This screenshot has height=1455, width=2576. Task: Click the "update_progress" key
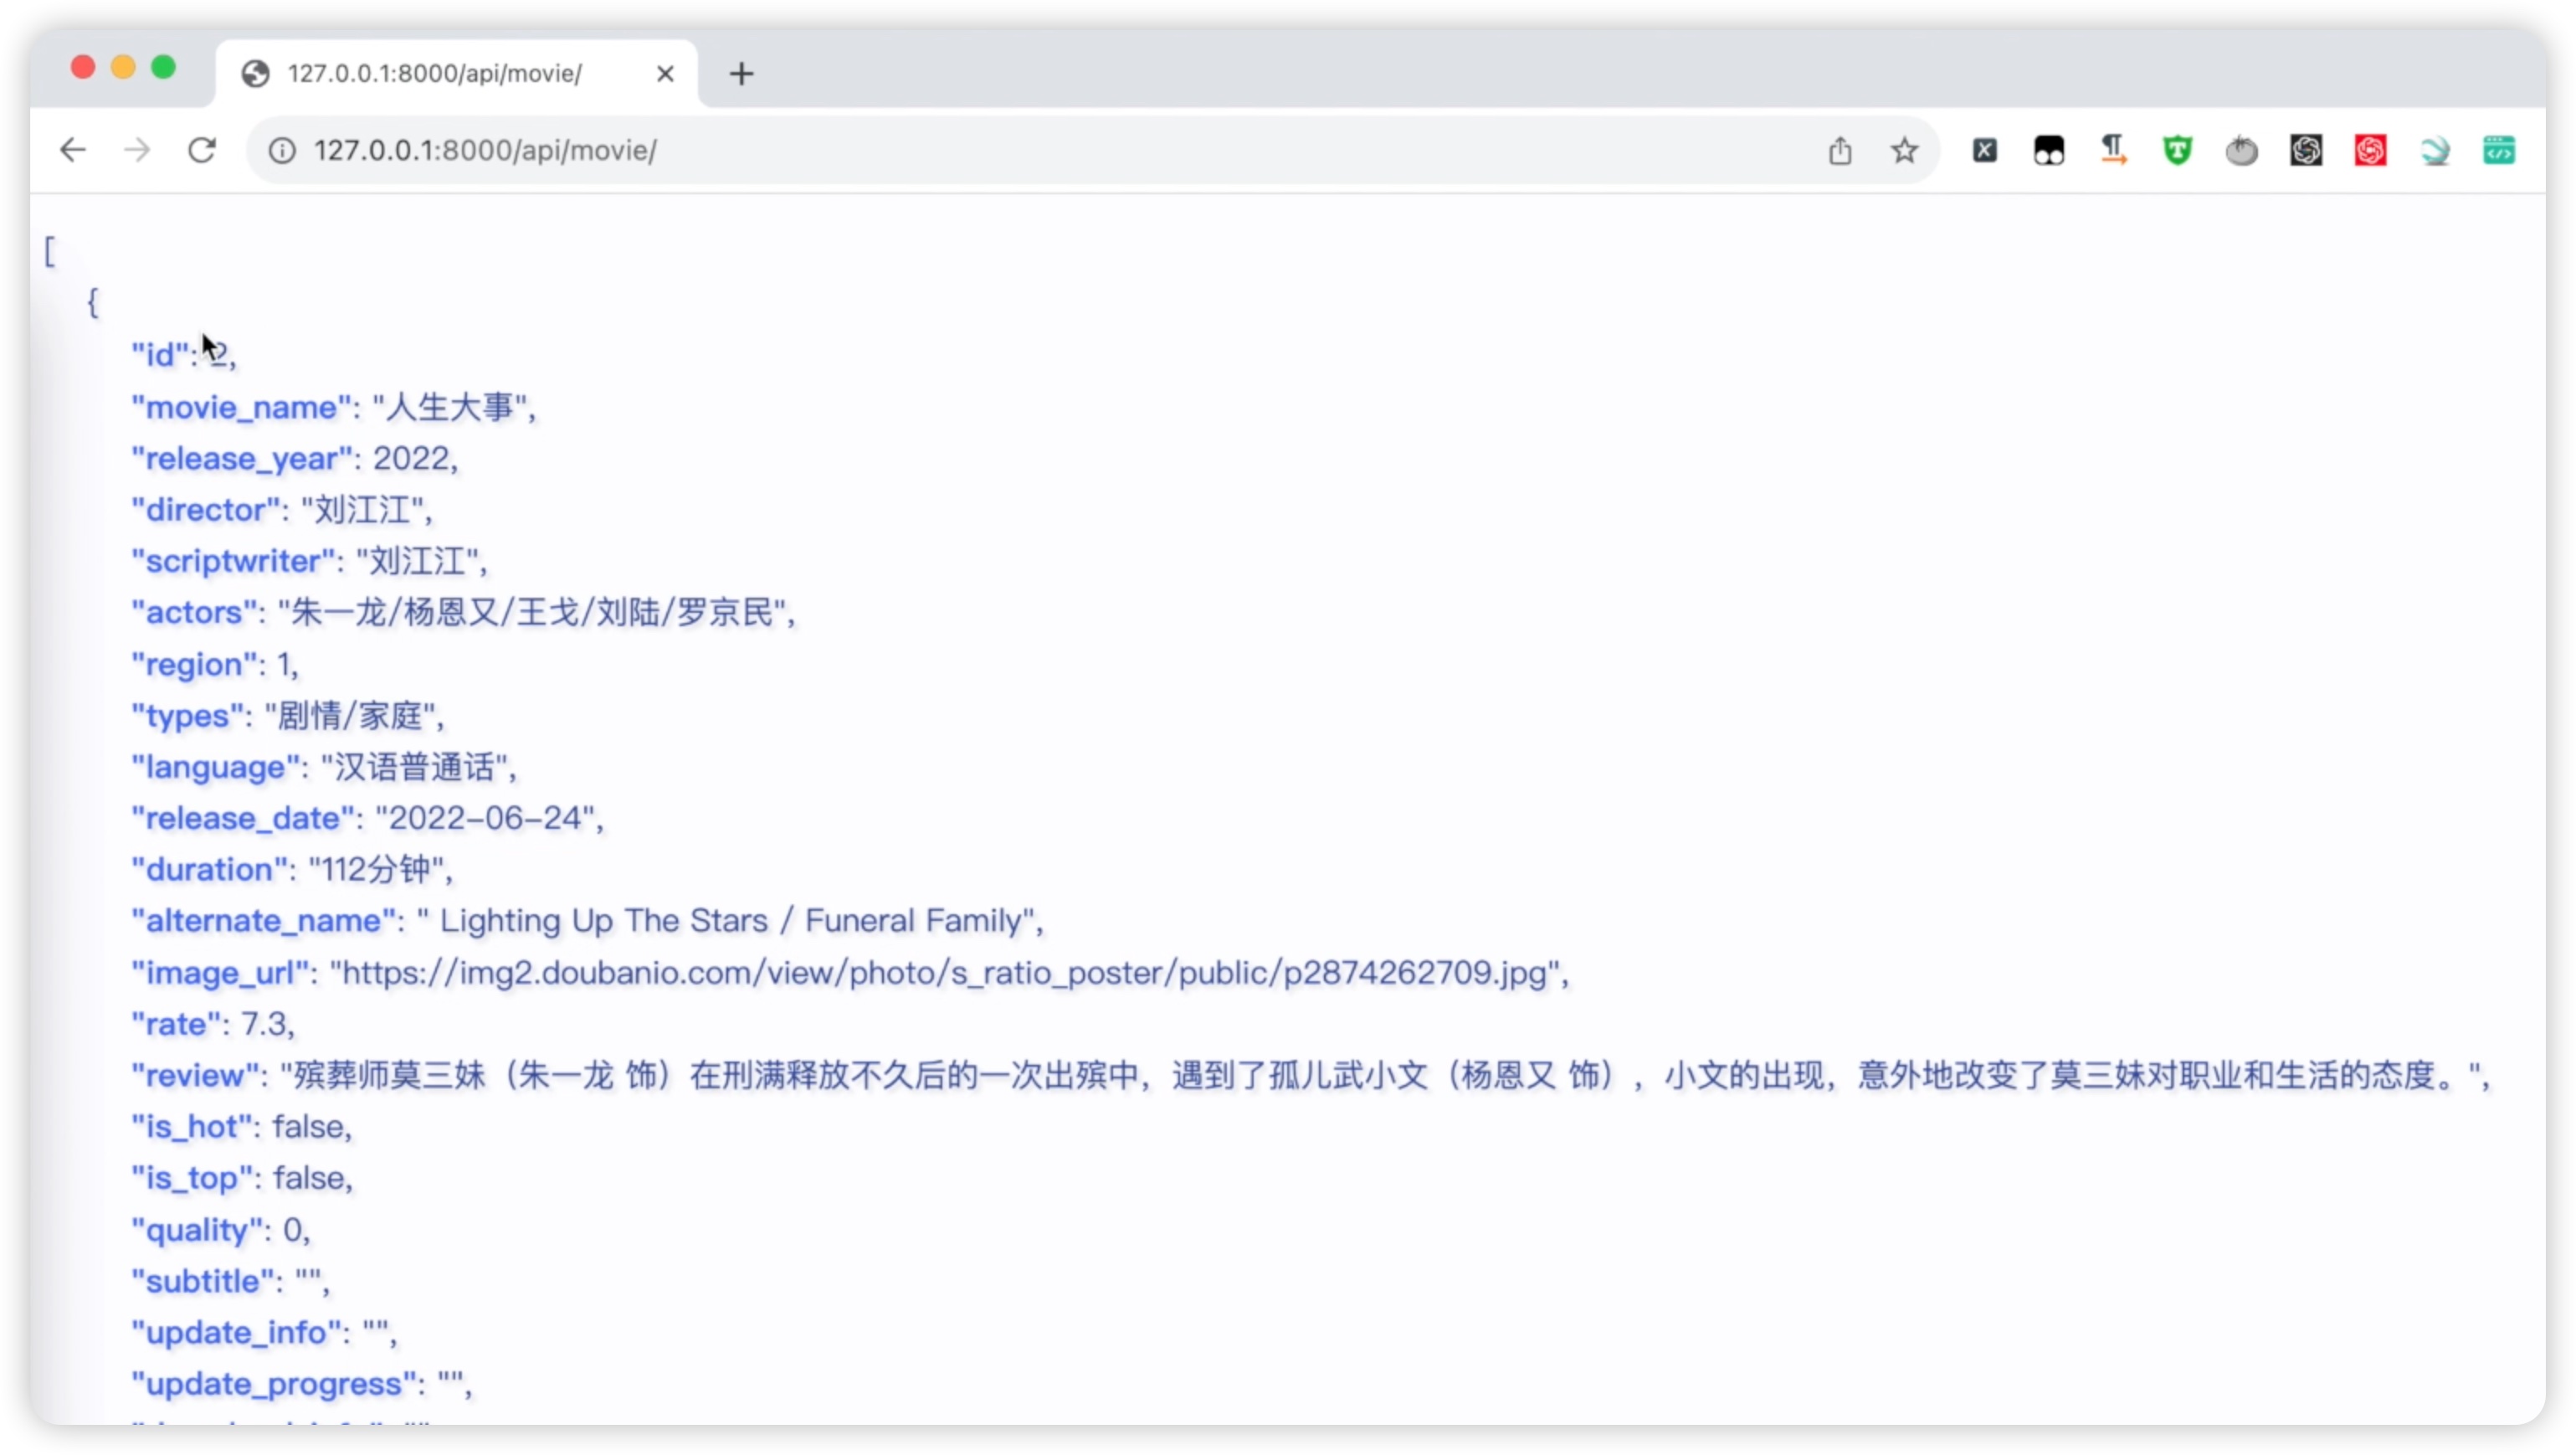[274, 1385]
